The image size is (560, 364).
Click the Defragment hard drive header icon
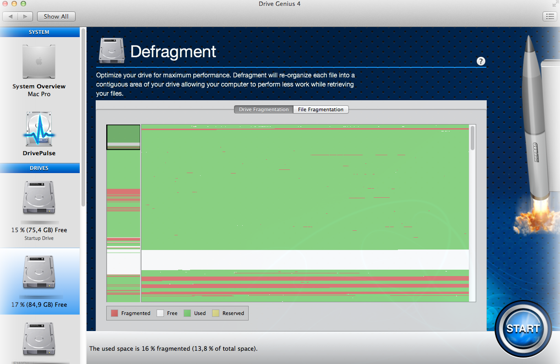click(112, 50)
